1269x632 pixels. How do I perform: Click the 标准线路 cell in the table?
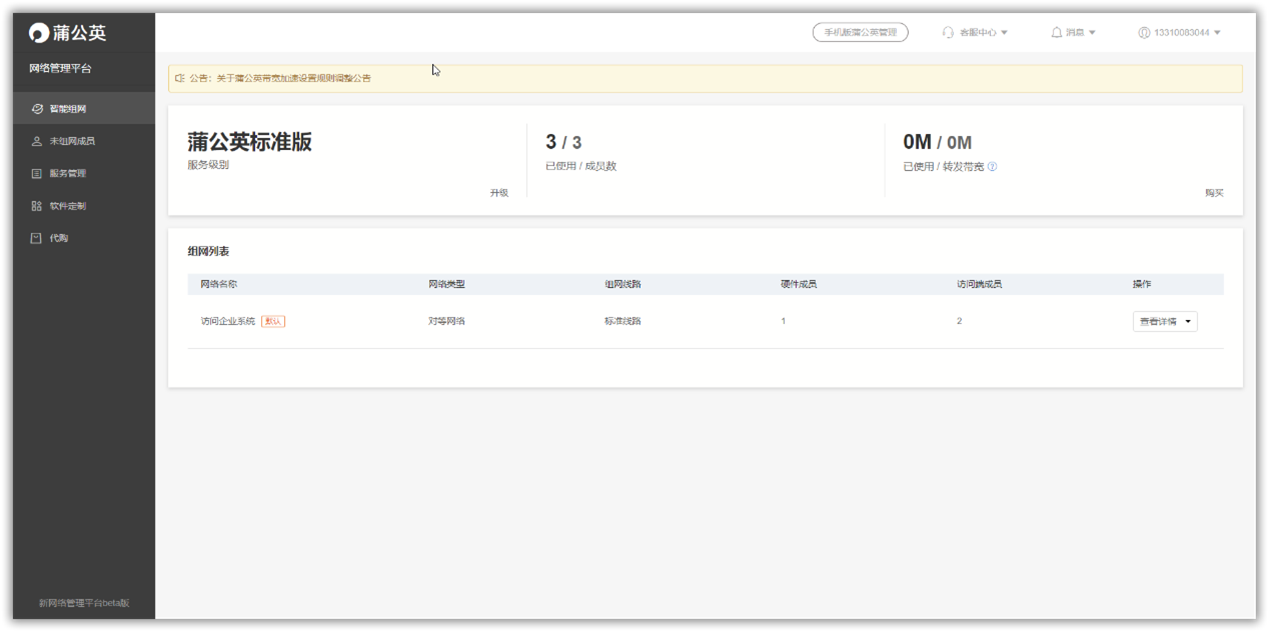pyautogui.click(x=623, y=321)
